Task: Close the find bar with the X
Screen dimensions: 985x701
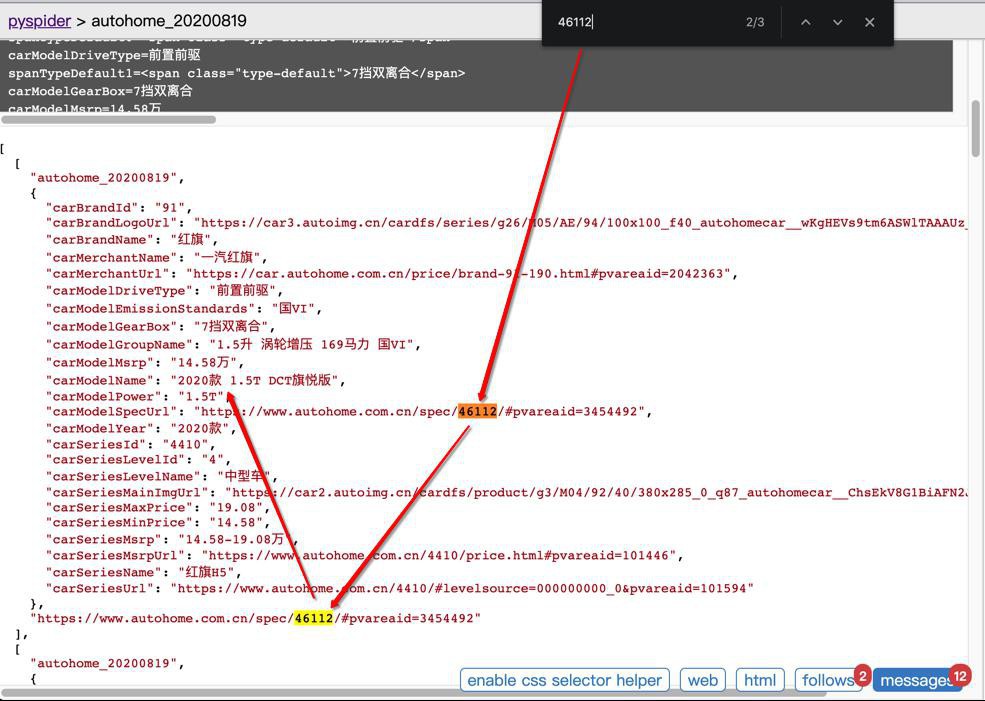Action: pyautogui.click(x=869, y=22)
